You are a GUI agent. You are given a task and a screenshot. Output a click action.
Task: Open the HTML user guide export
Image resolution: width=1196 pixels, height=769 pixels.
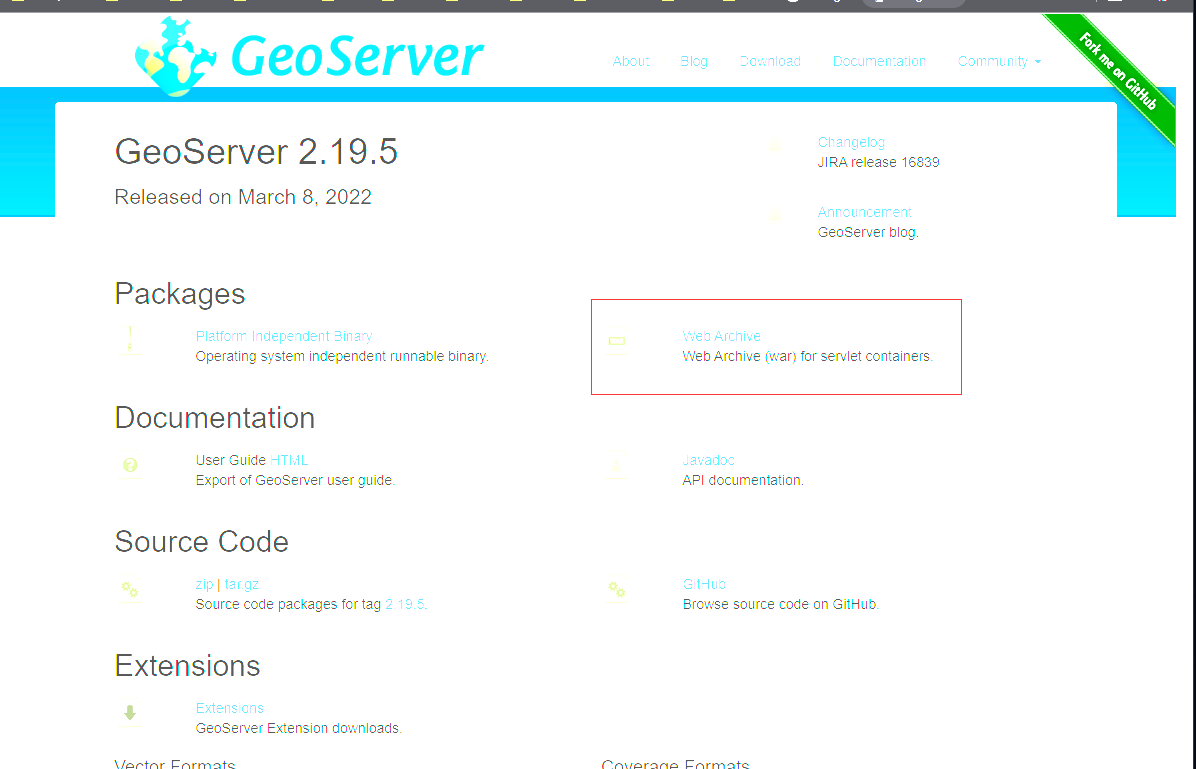(x=291, y=460)
